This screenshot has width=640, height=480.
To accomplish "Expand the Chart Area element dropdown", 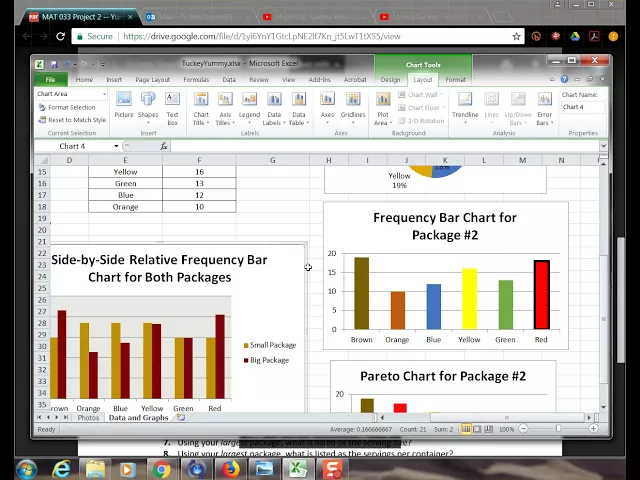I will [104, 94].
